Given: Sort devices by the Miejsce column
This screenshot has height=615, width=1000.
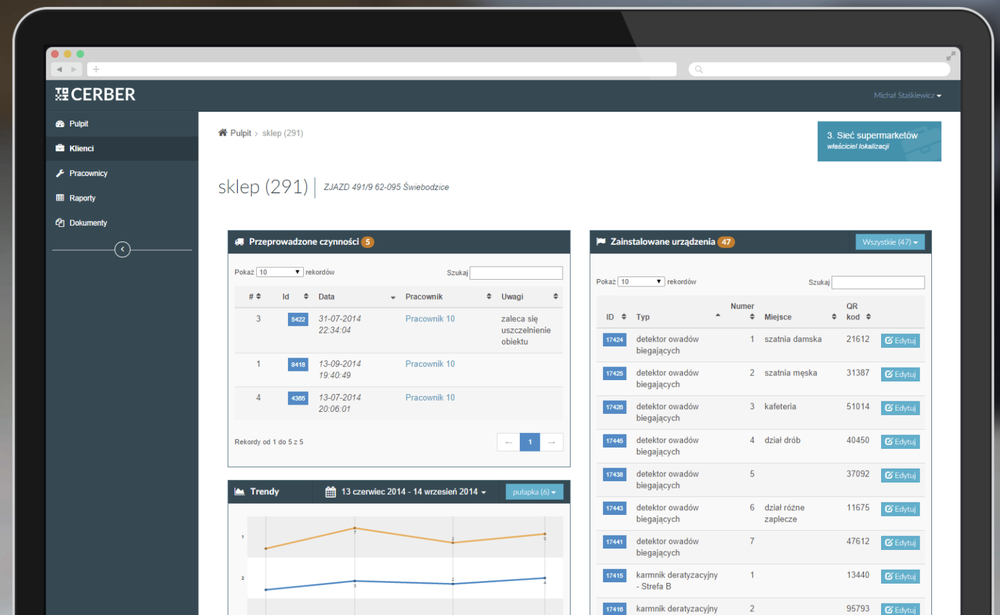Looking at the screenshot, I should pyautogui.click(x=800, y=317).
